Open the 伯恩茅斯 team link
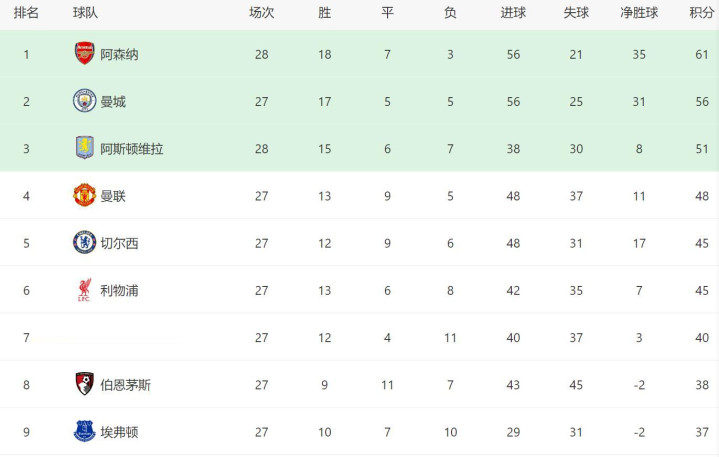The width and height of the screenshot is (719, 457). (x=125, y=385)
